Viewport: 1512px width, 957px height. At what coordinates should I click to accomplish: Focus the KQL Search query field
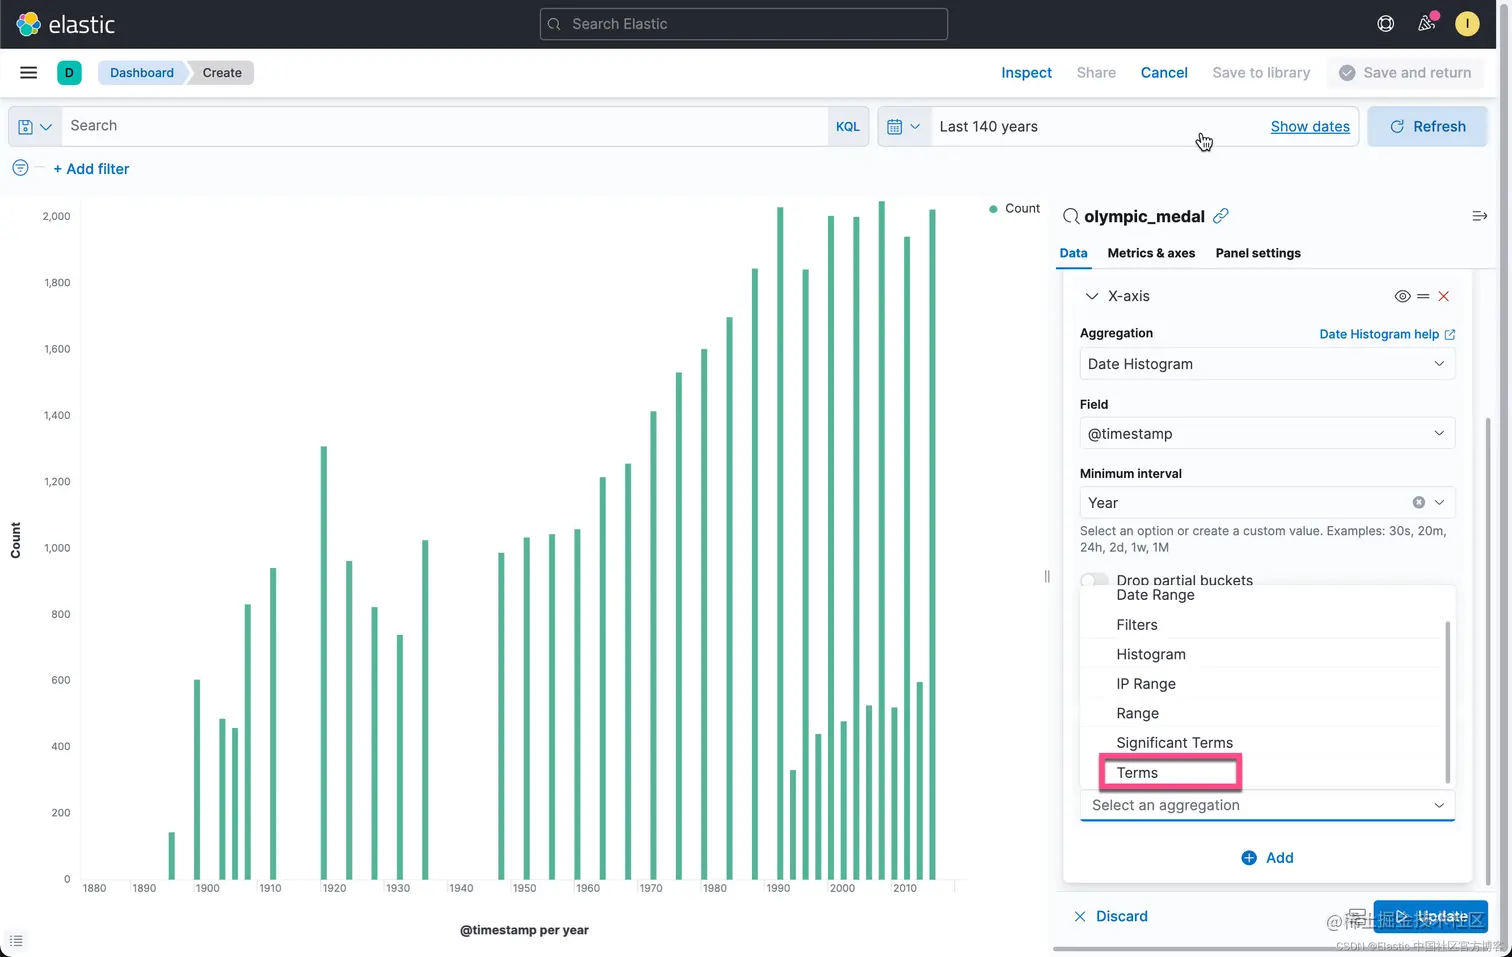pyautogui.click(x=444, y=126)
